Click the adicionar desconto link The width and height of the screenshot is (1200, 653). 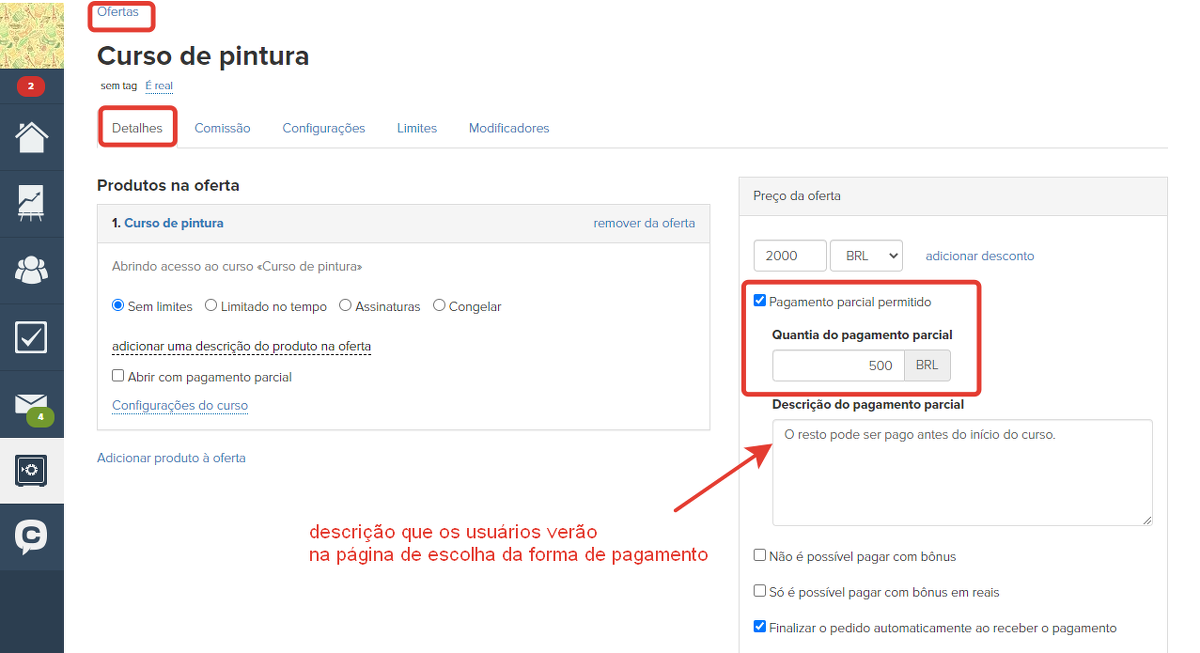[979, 256]
